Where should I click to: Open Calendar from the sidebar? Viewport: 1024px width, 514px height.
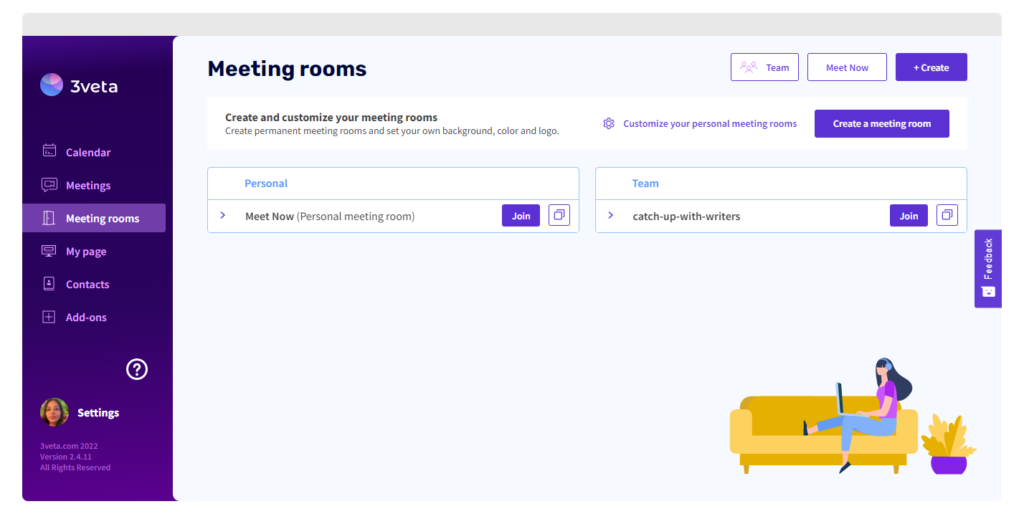[88, 152]
